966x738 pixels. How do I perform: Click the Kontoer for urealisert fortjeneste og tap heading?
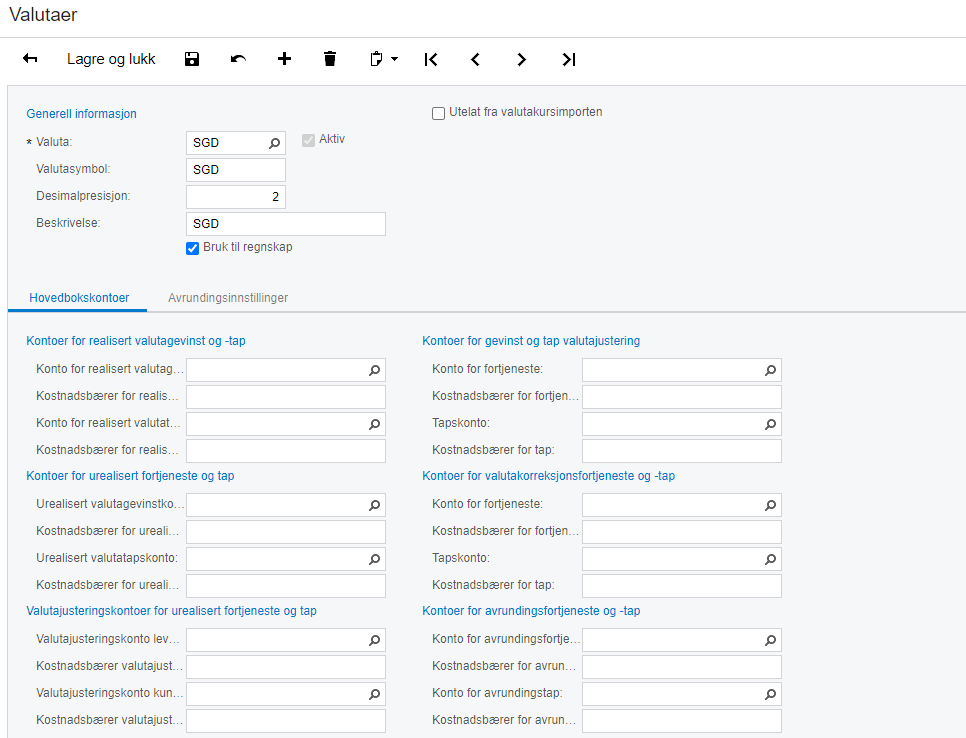click(130, 476)
